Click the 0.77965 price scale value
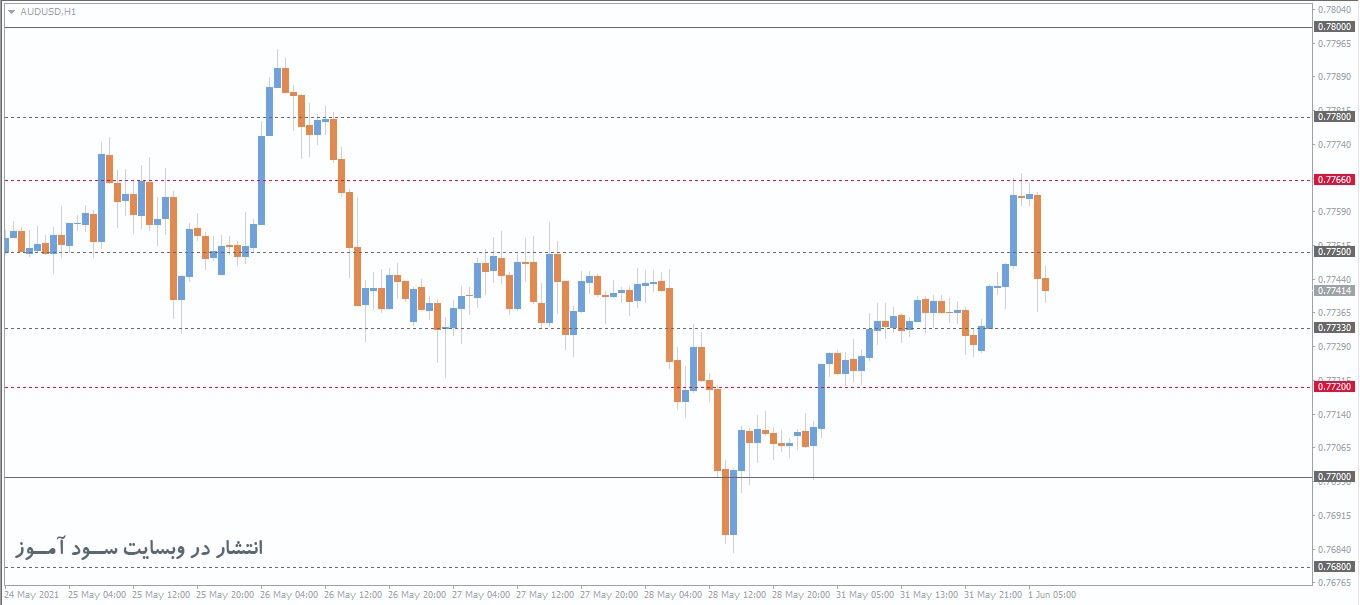Viewport: 1360px width, 605px height. (1337, 44)
